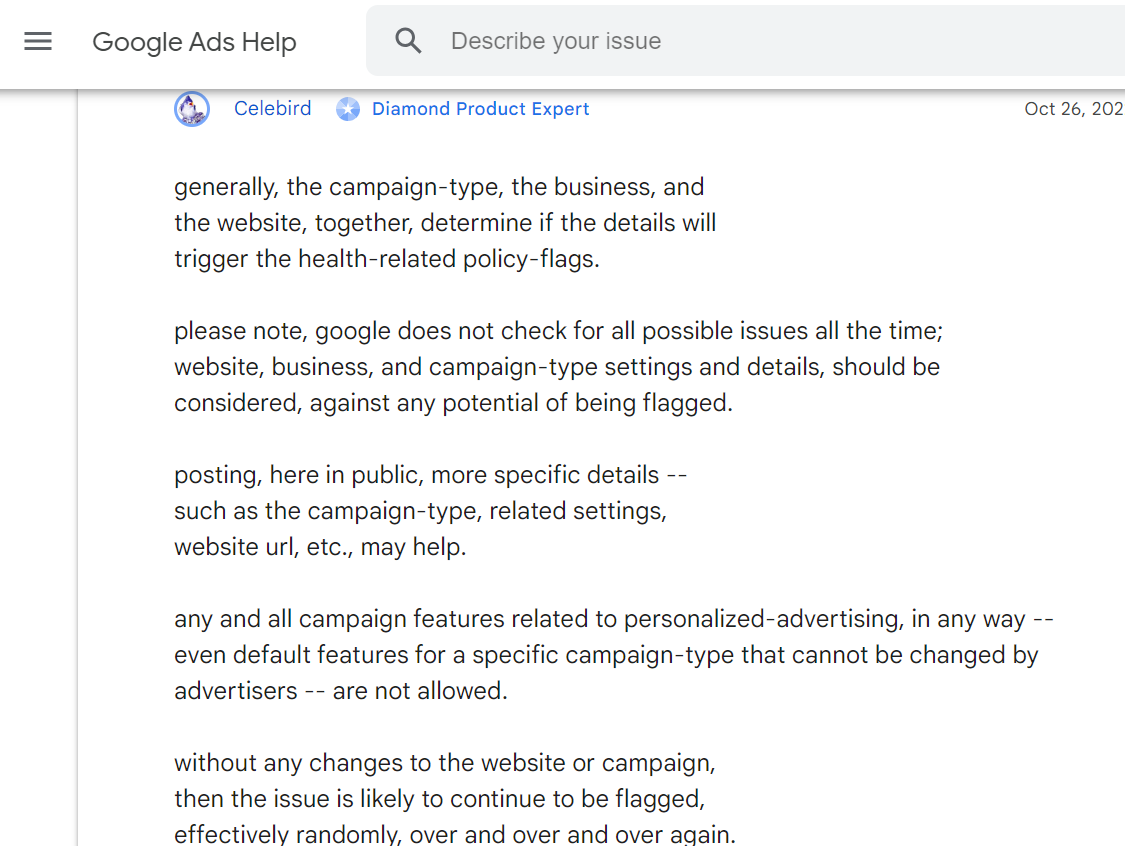Image resolution: width=1125 pixels, height=846 pixels.
Task: Click the line 'trigger the health-related policy-flags.'
Action: [387, 259]
